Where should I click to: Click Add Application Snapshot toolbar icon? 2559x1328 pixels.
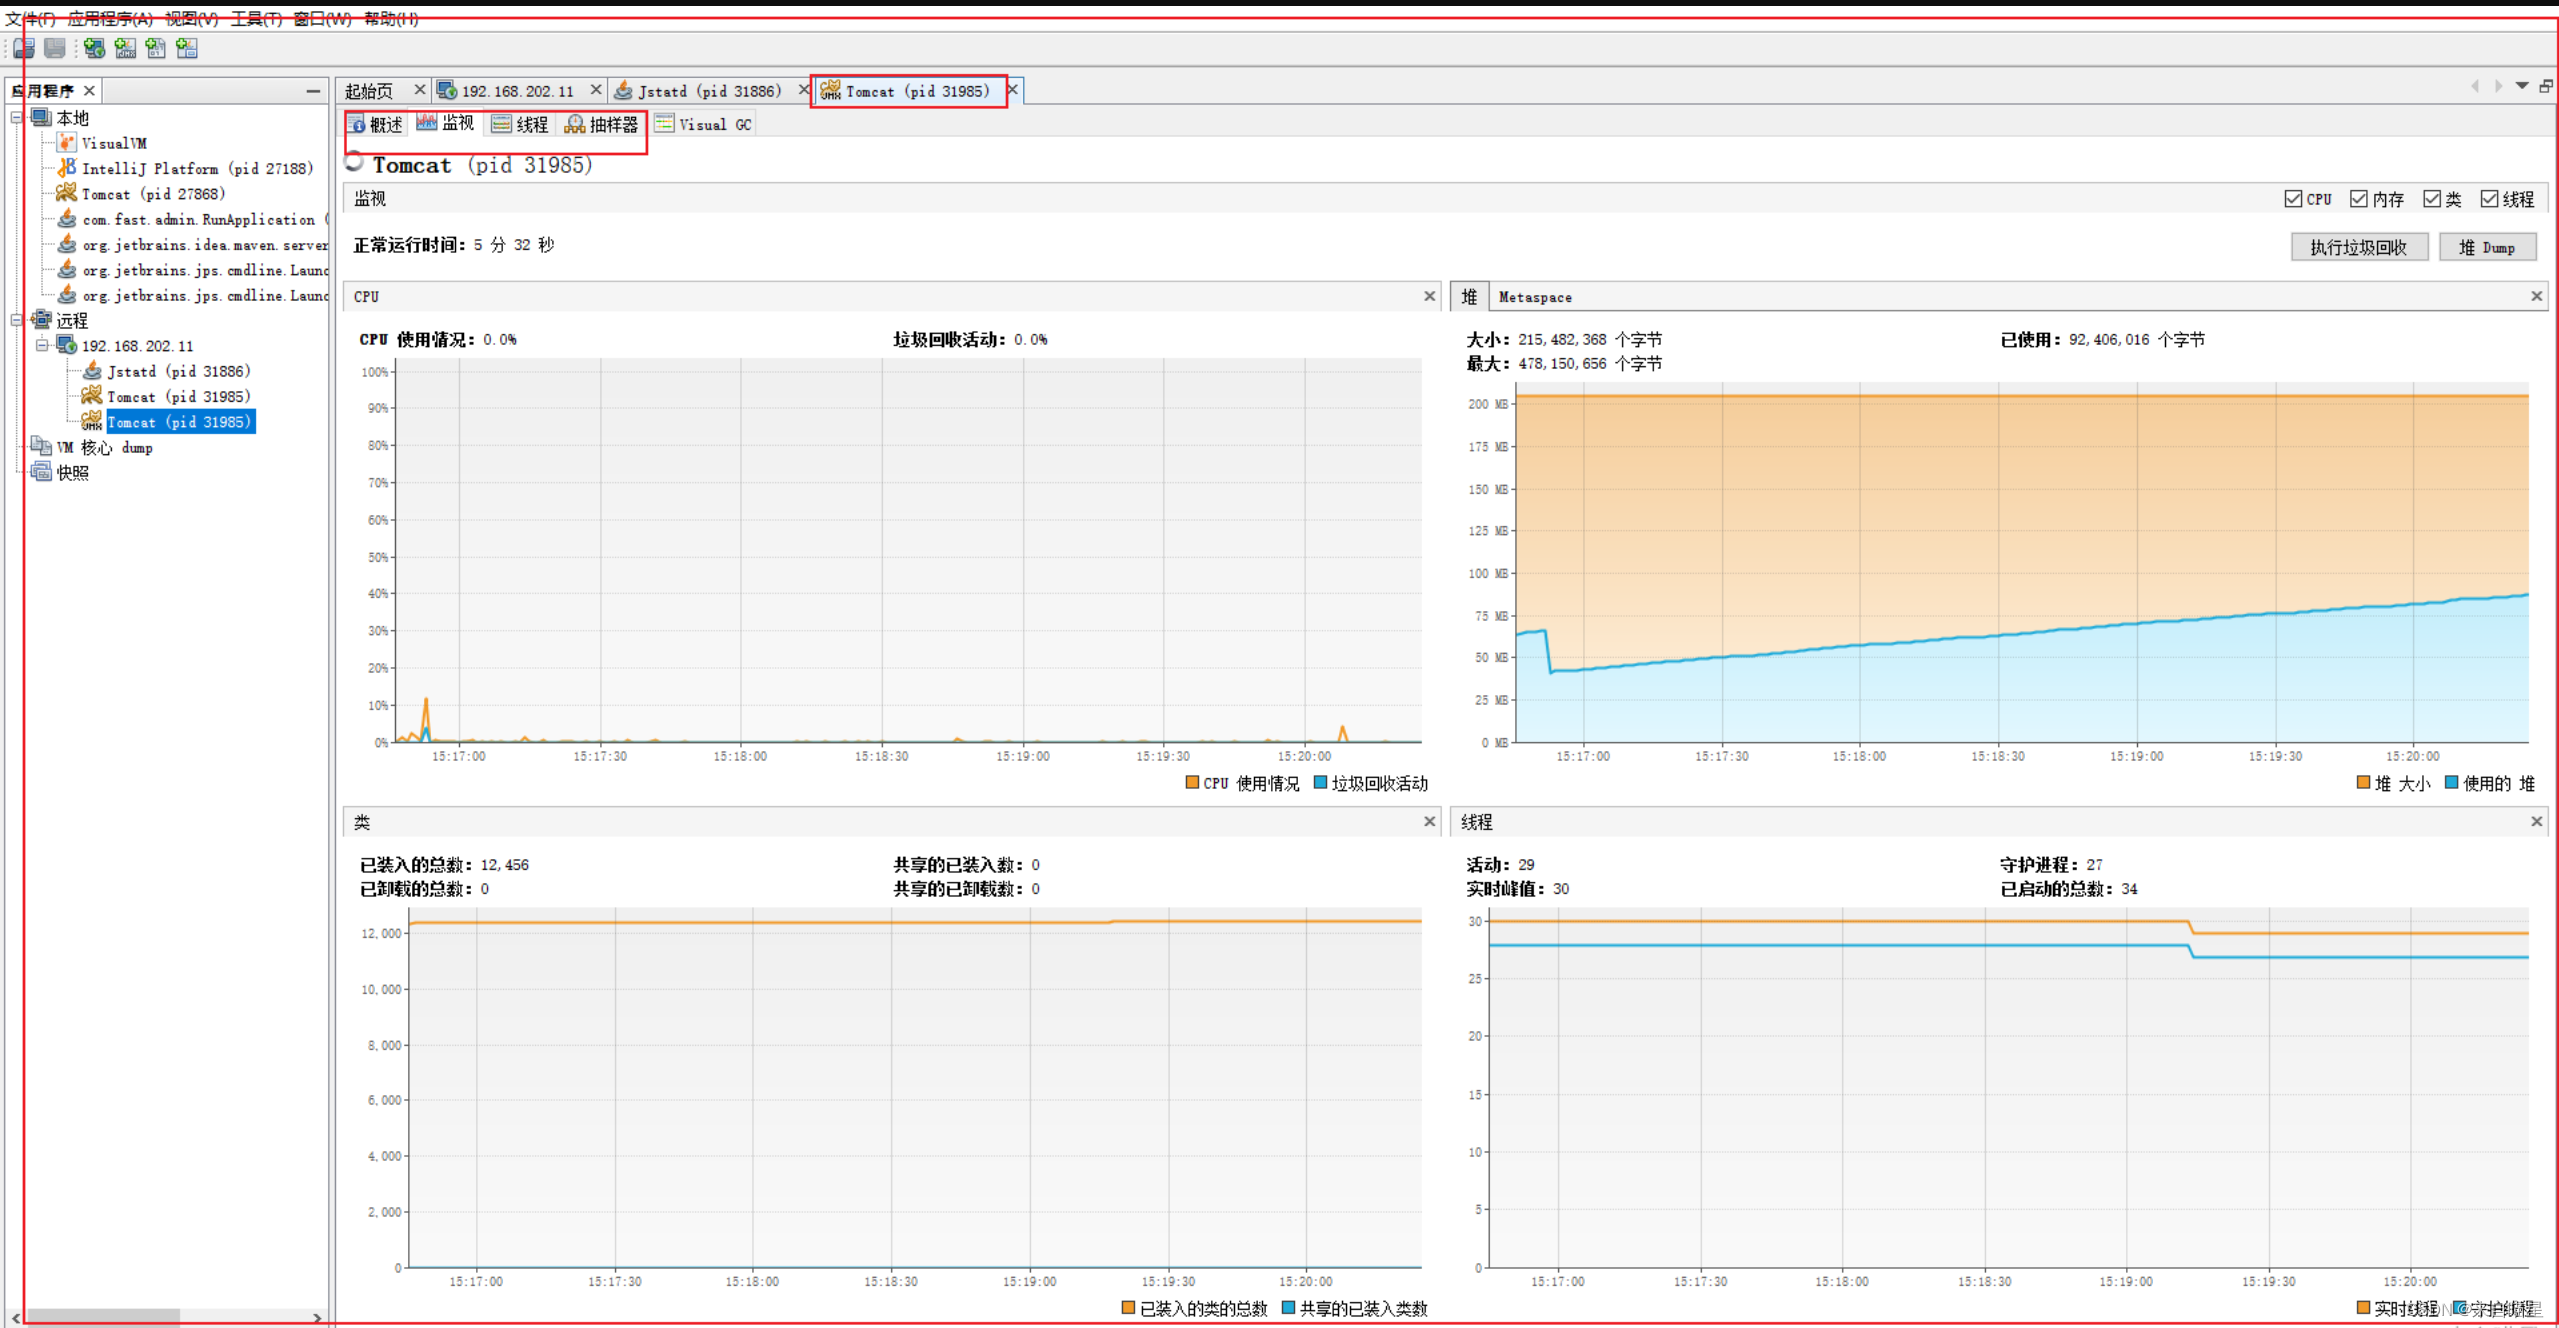(187, 48)
